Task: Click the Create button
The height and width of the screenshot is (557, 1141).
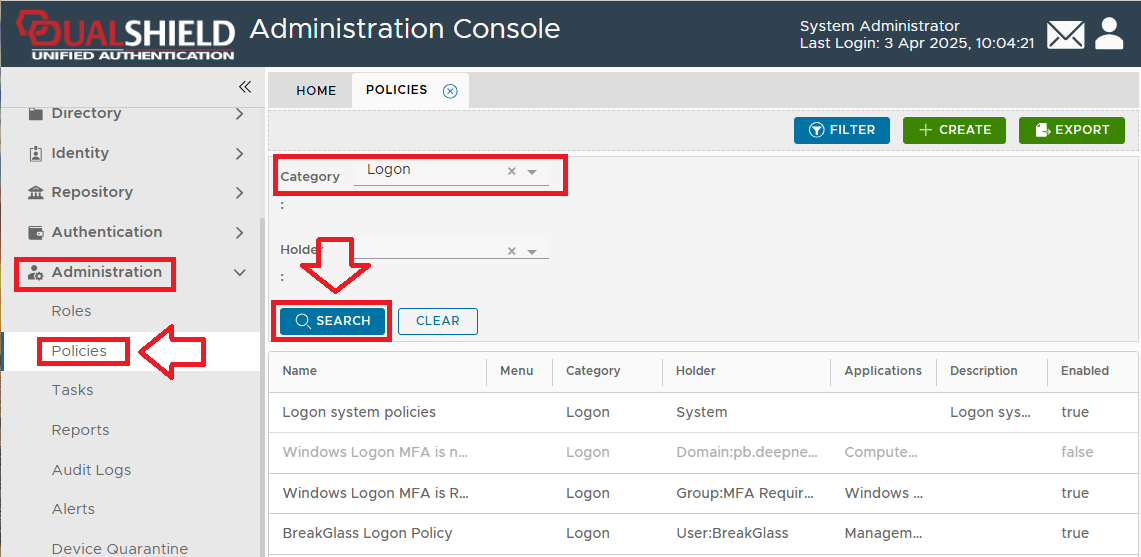Action: pos(954,130)
